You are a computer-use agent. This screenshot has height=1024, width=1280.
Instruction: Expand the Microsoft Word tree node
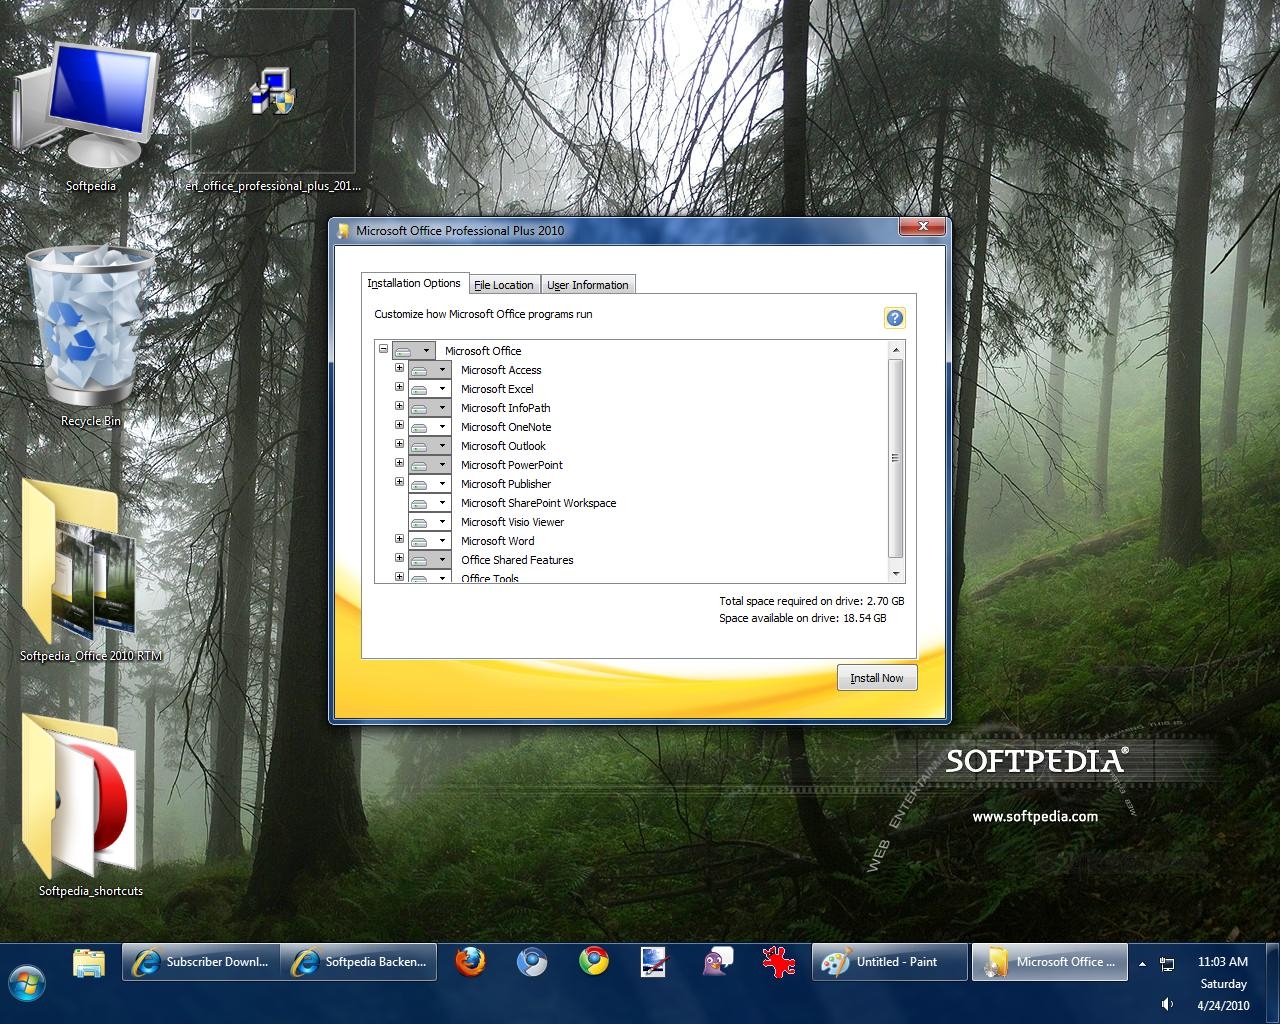click(x=399, y=539)
